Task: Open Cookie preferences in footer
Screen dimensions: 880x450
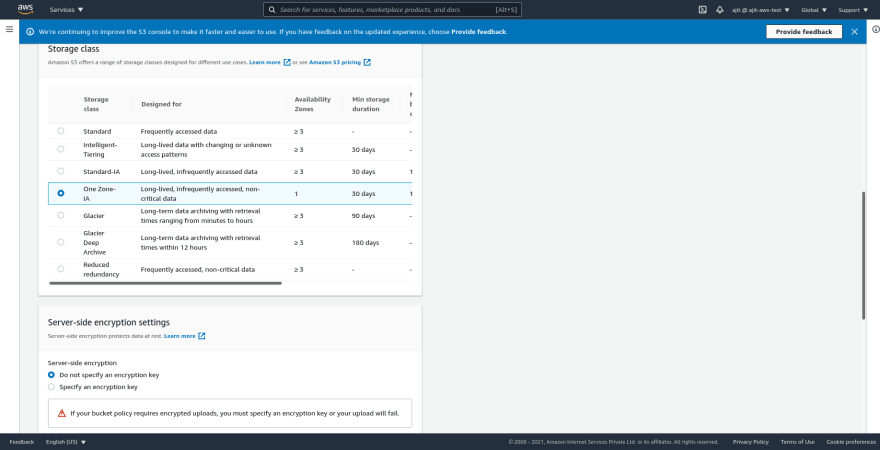Action: click(851, 442)
